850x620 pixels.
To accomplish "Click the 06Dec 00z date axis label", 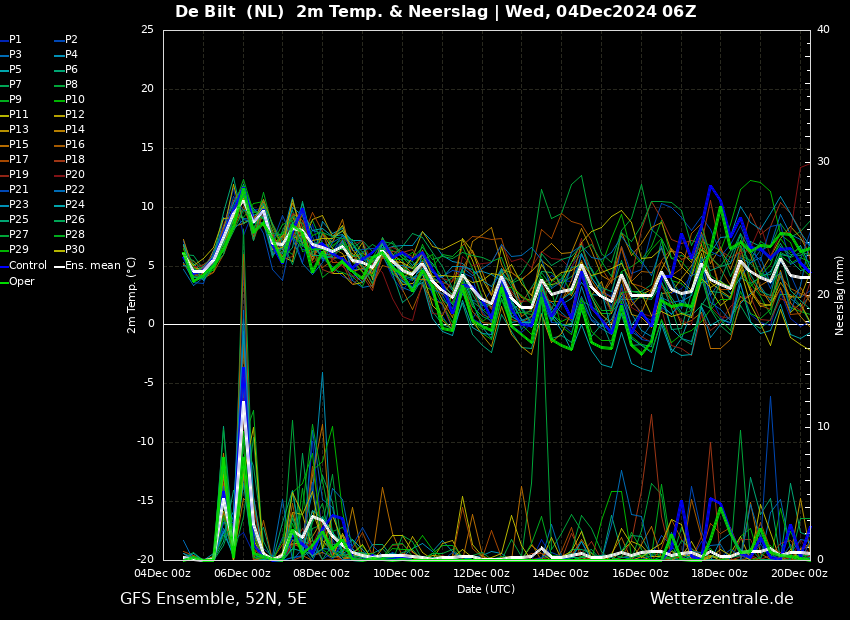I will (x=242, y=573).
